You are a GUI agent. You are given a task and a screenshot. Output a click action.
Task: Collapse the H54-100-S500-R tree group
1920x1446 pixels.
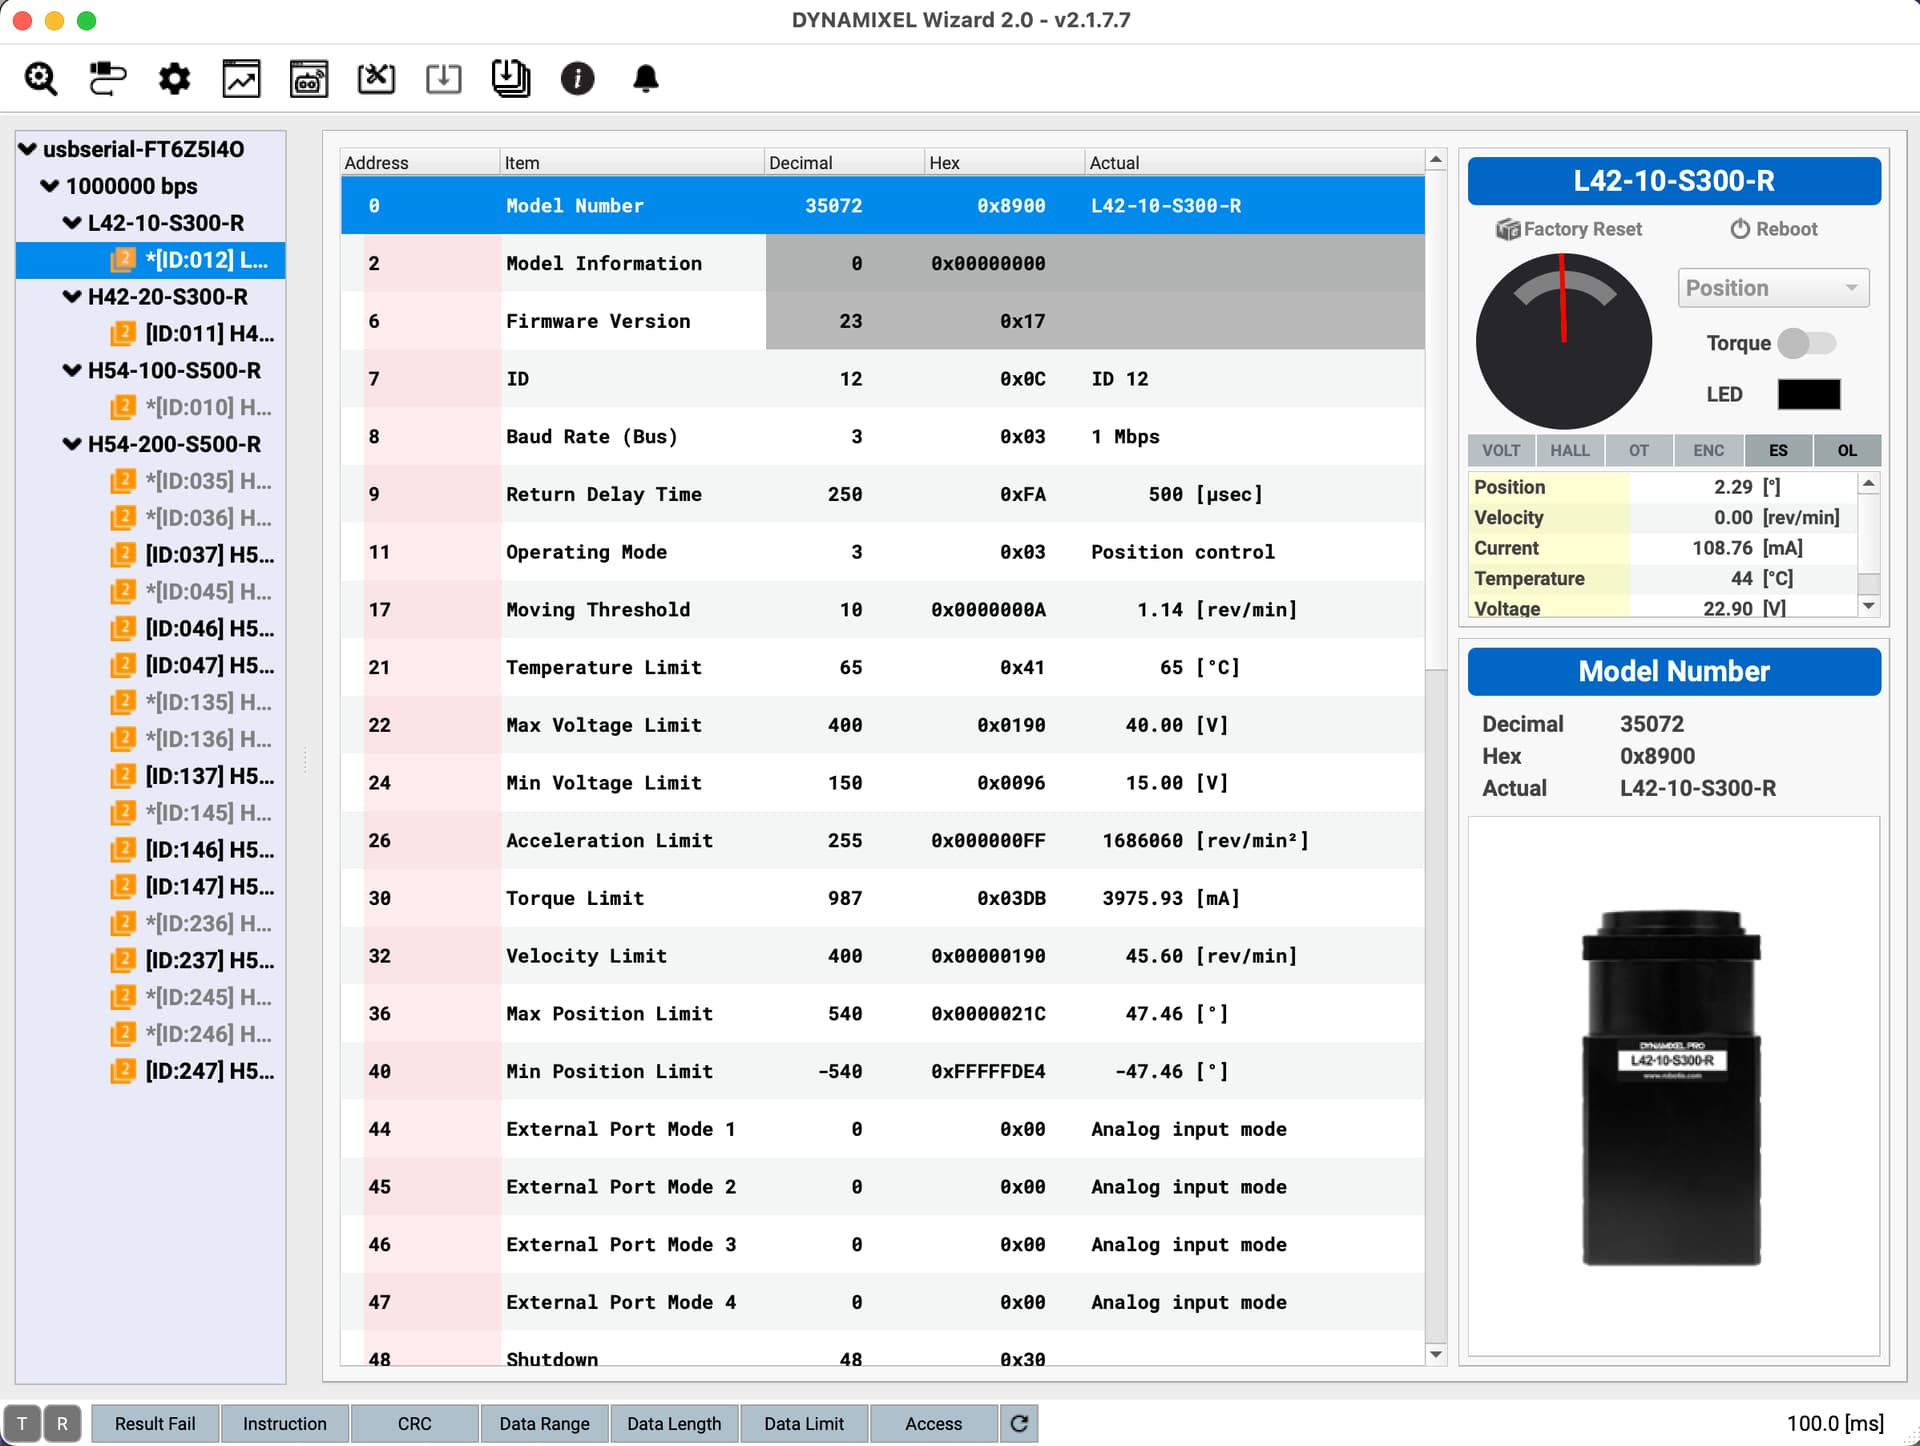[x=72, y=370]
